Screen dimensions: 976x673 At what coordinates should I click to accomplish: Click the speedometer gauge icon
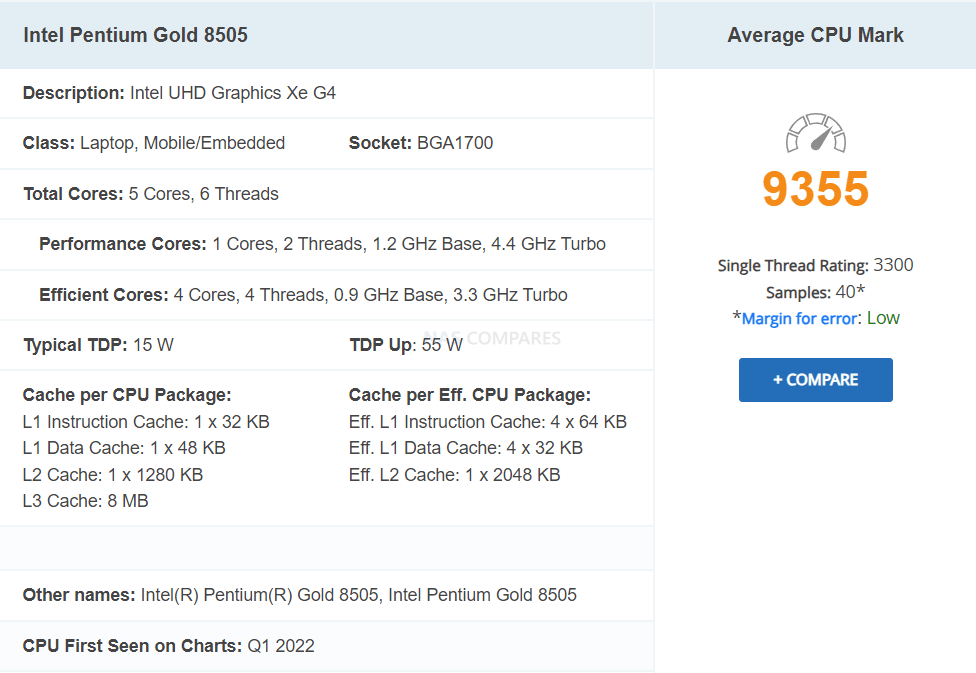tap(815, 133)
